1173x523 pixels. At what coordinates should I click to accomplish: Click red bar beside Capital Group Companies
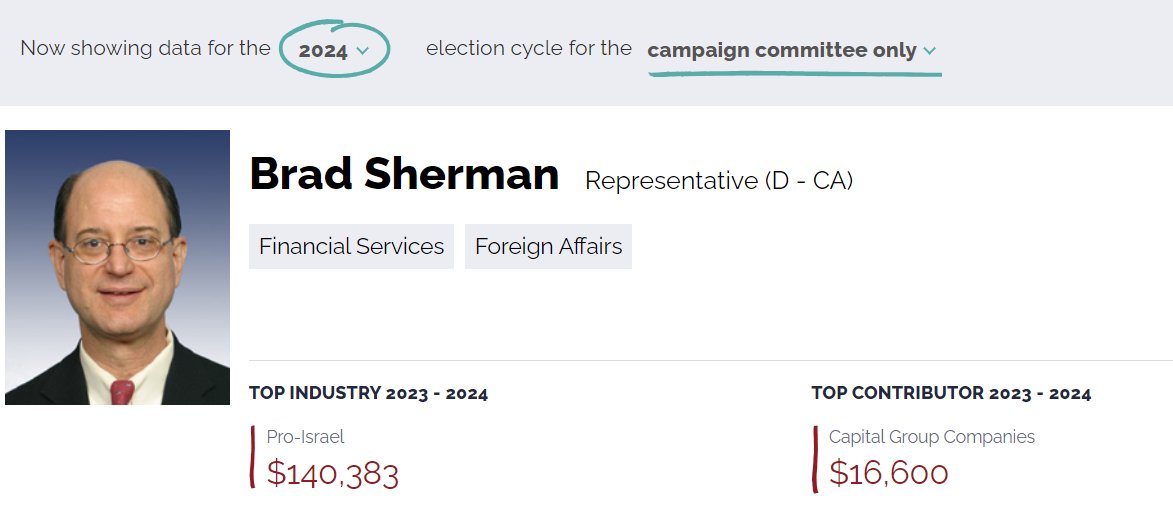coord(815,458)
